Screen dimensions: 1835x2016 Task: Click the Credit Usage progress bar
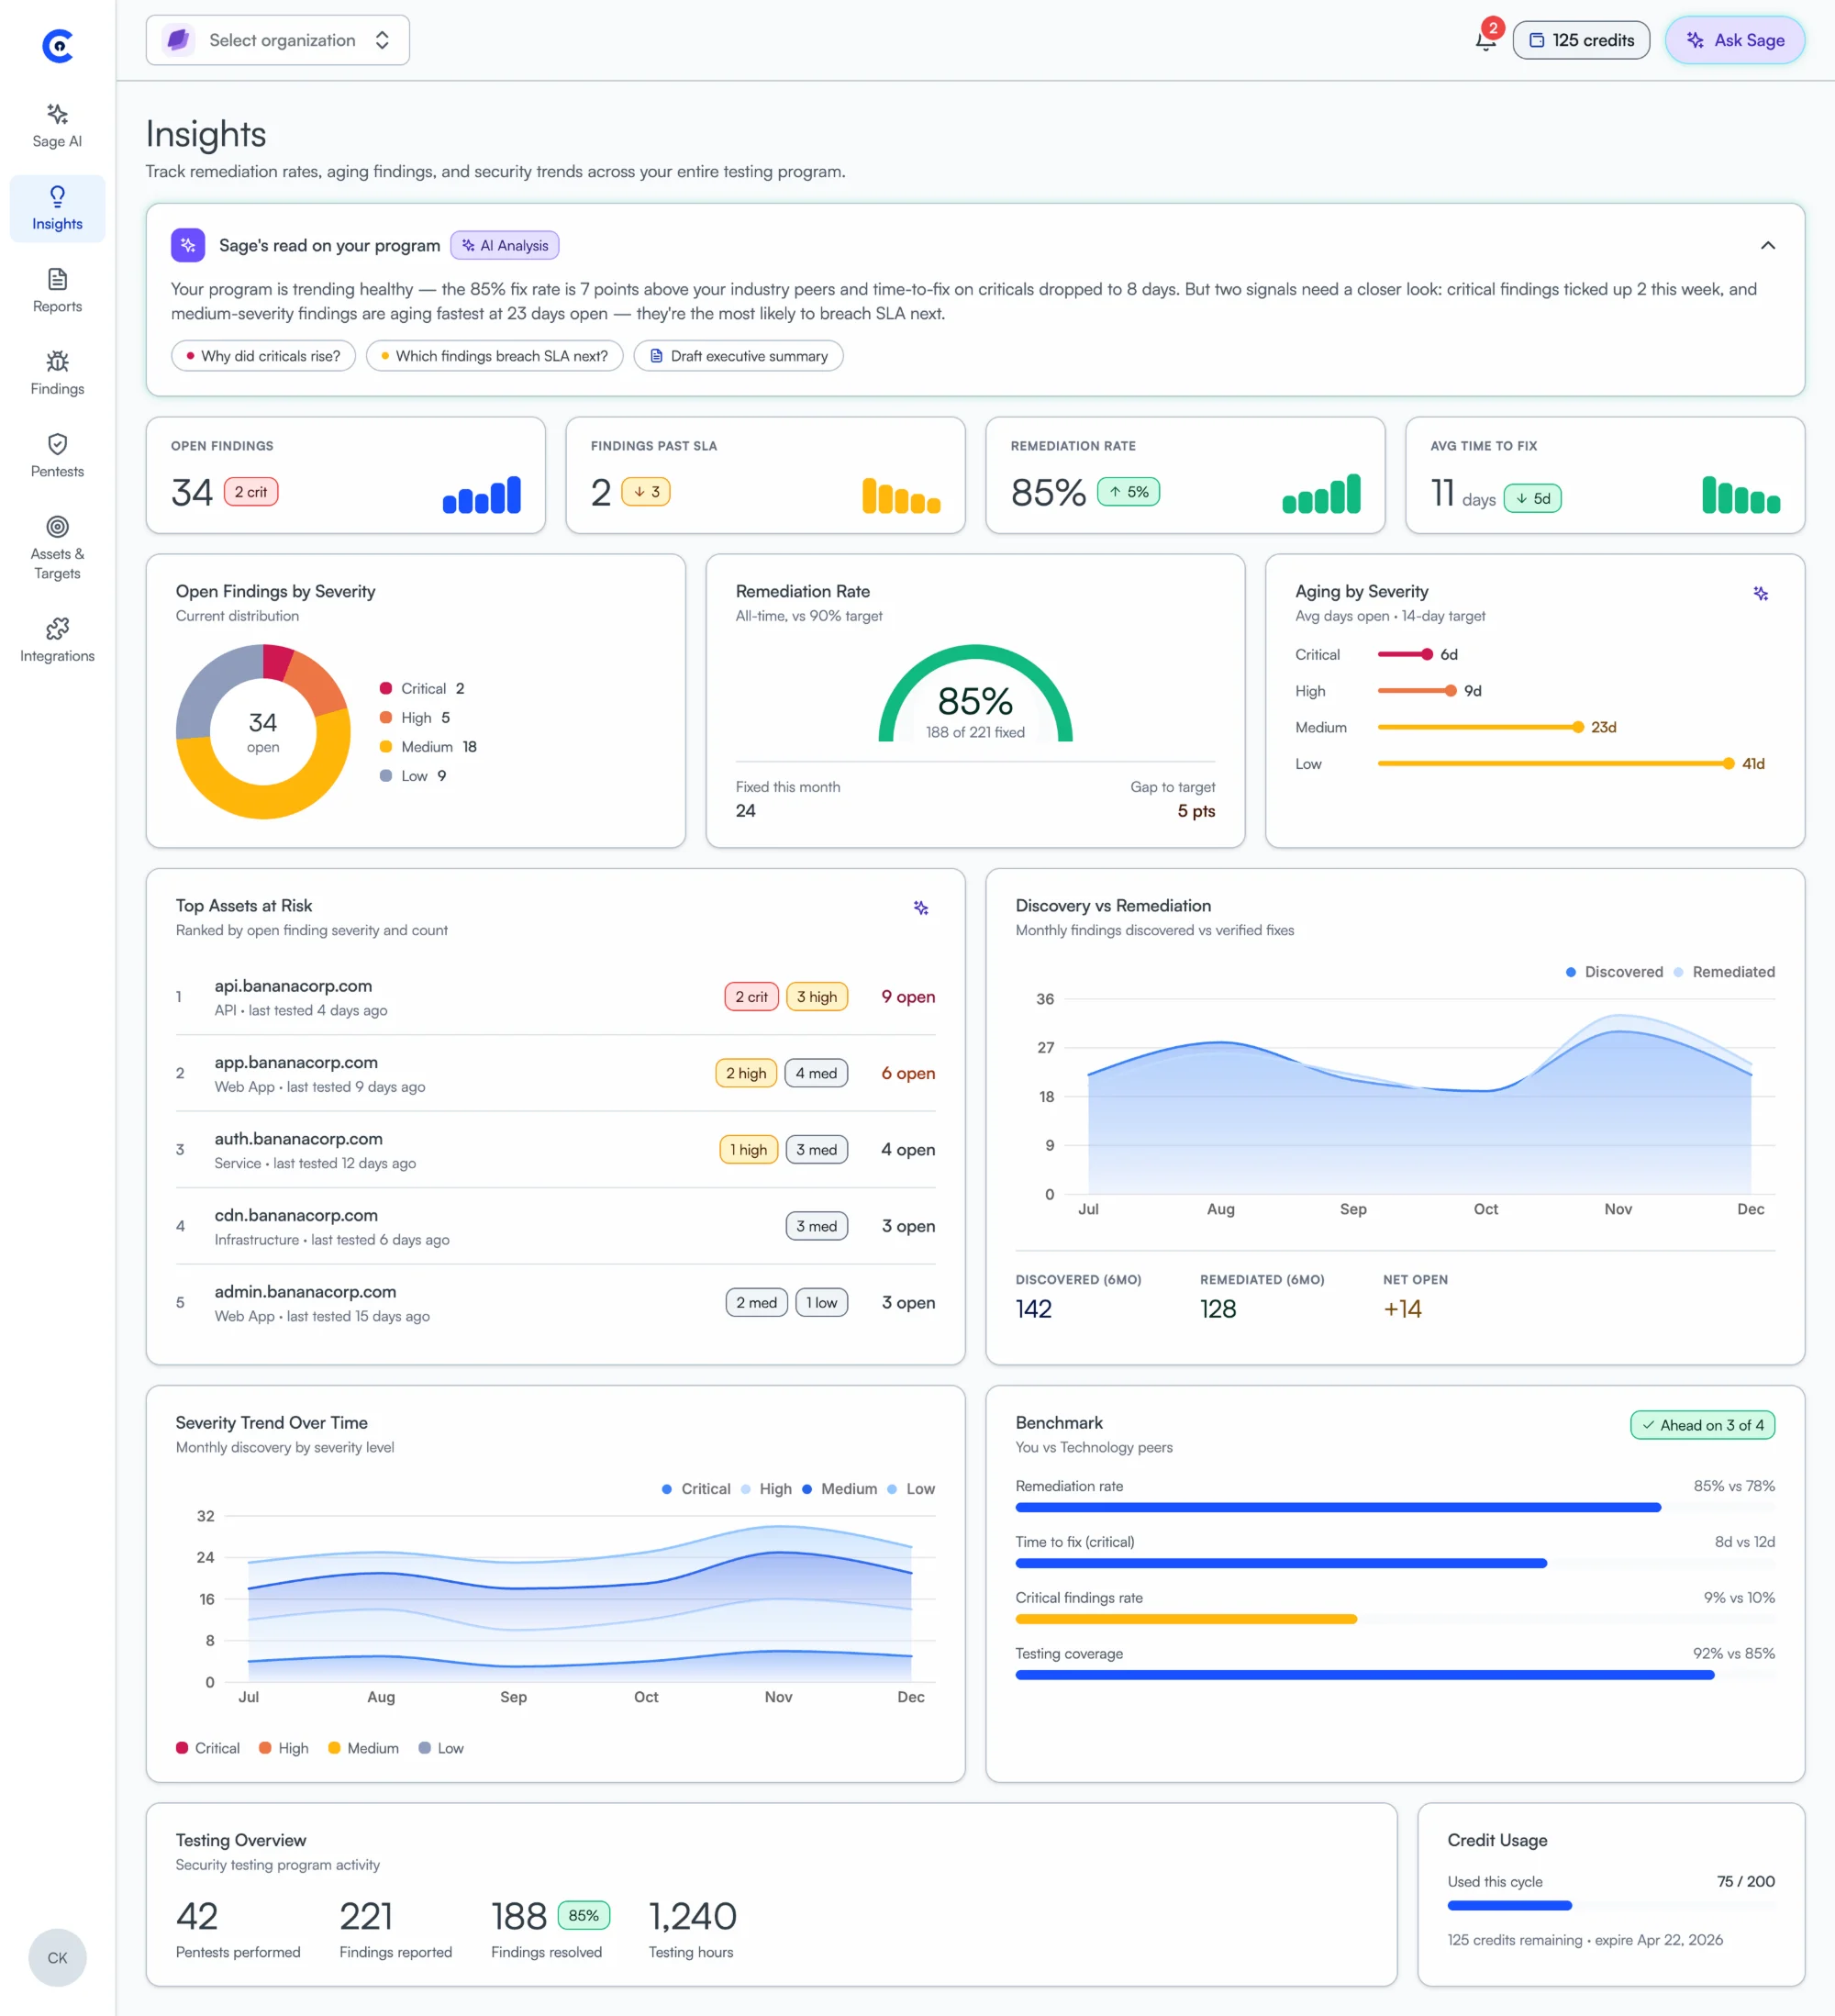point(1611,1905)
